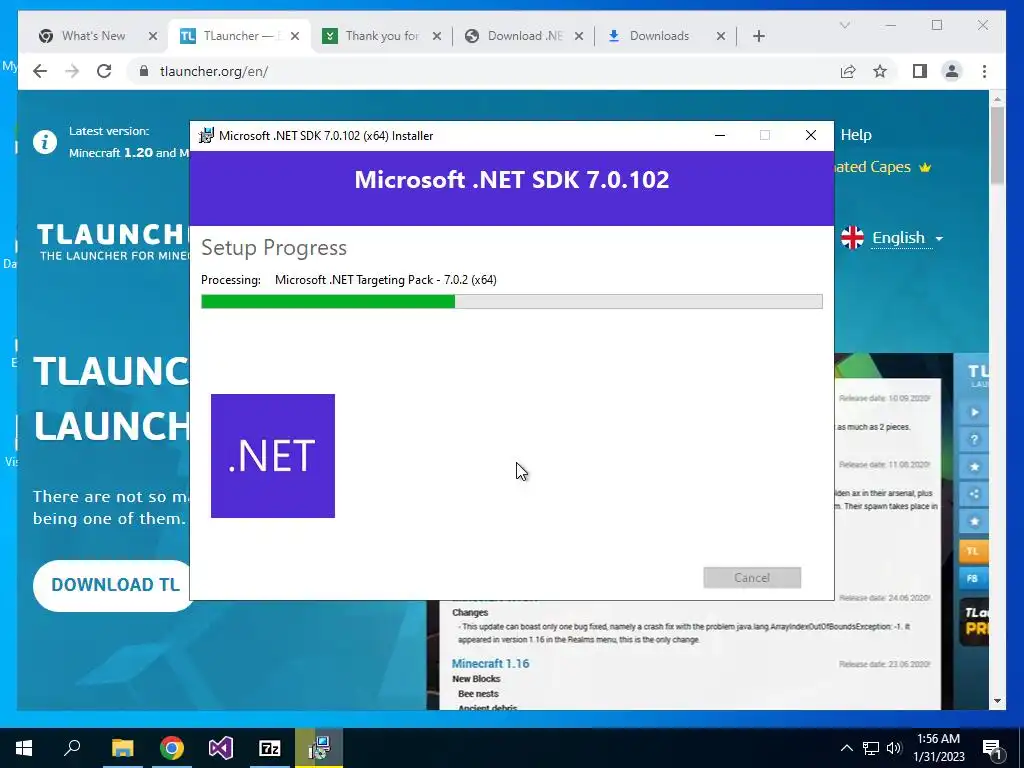Click the site lock icon in address bar
1024x768 pixels.
pyautogui.click(x=144, y=71)
